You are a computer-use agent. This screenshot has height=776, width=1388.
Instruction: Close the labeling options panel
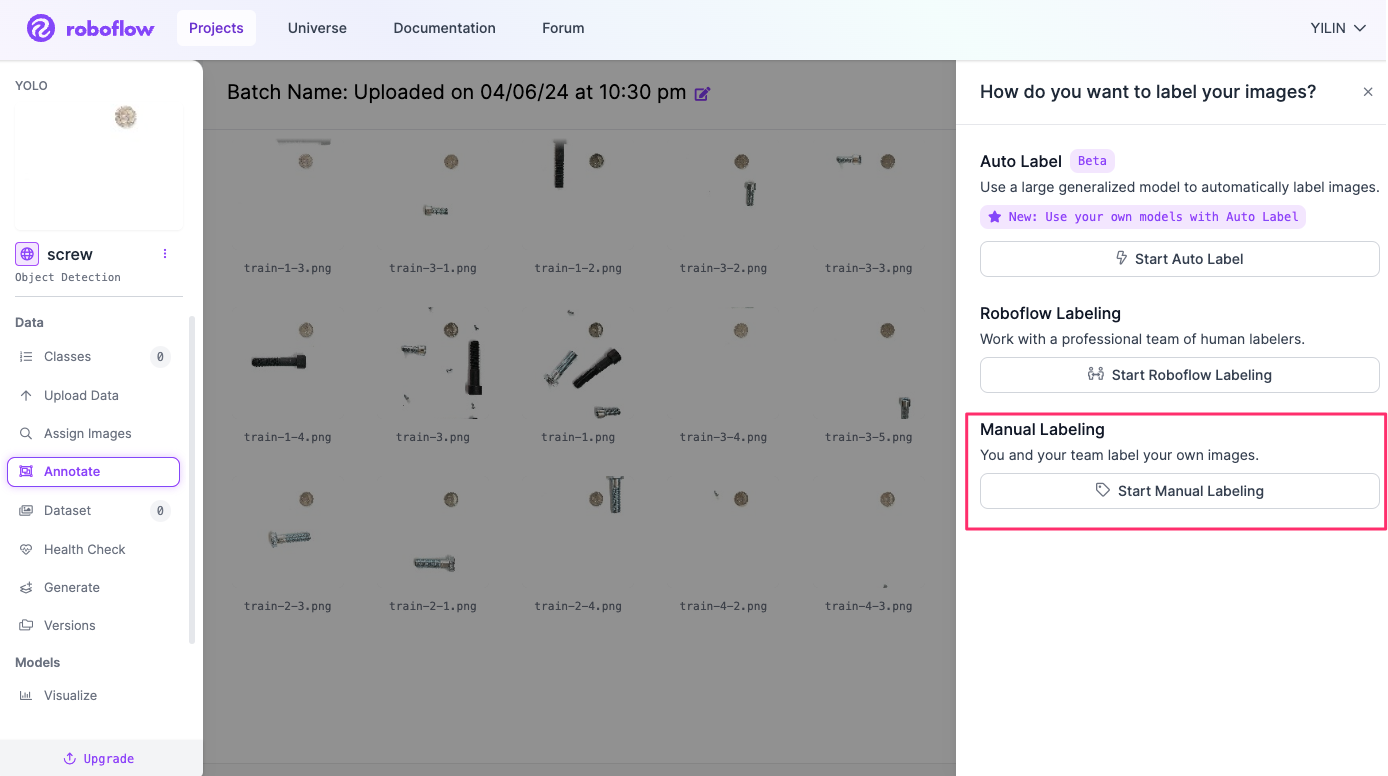[x=1368, y=92]
